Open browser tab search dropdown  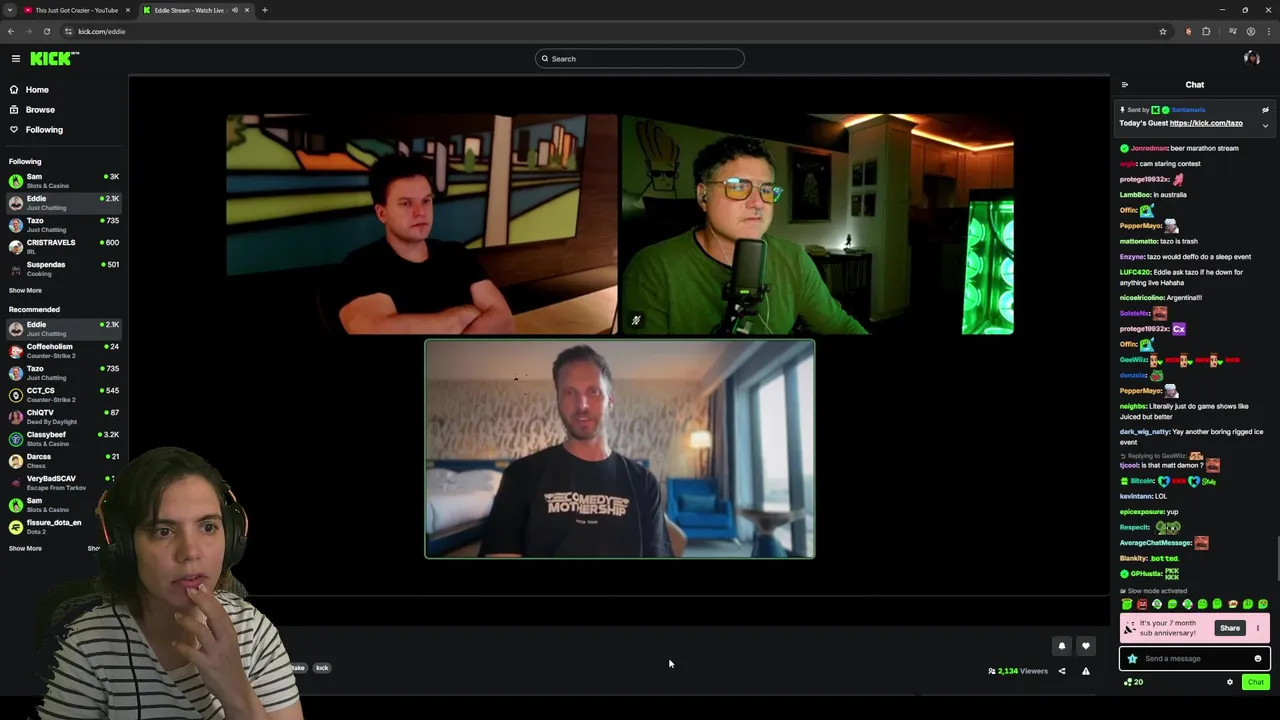point(10,10)
